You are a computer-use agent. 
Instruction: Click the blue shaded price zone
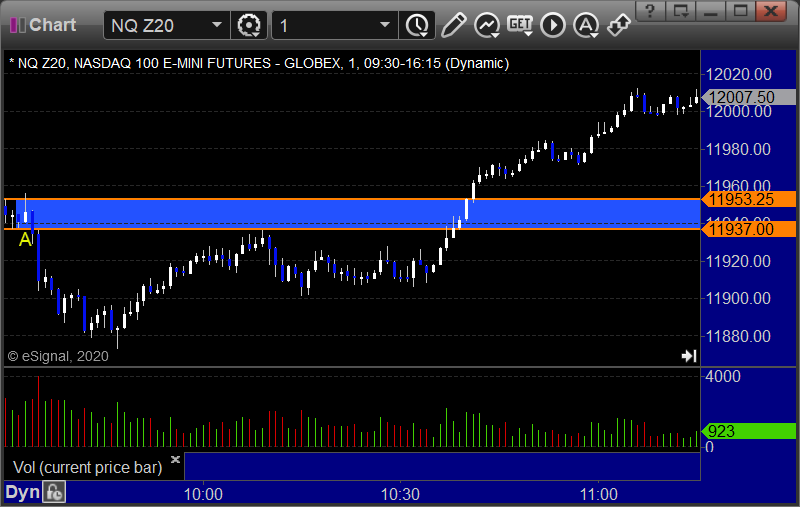(357, 214)
